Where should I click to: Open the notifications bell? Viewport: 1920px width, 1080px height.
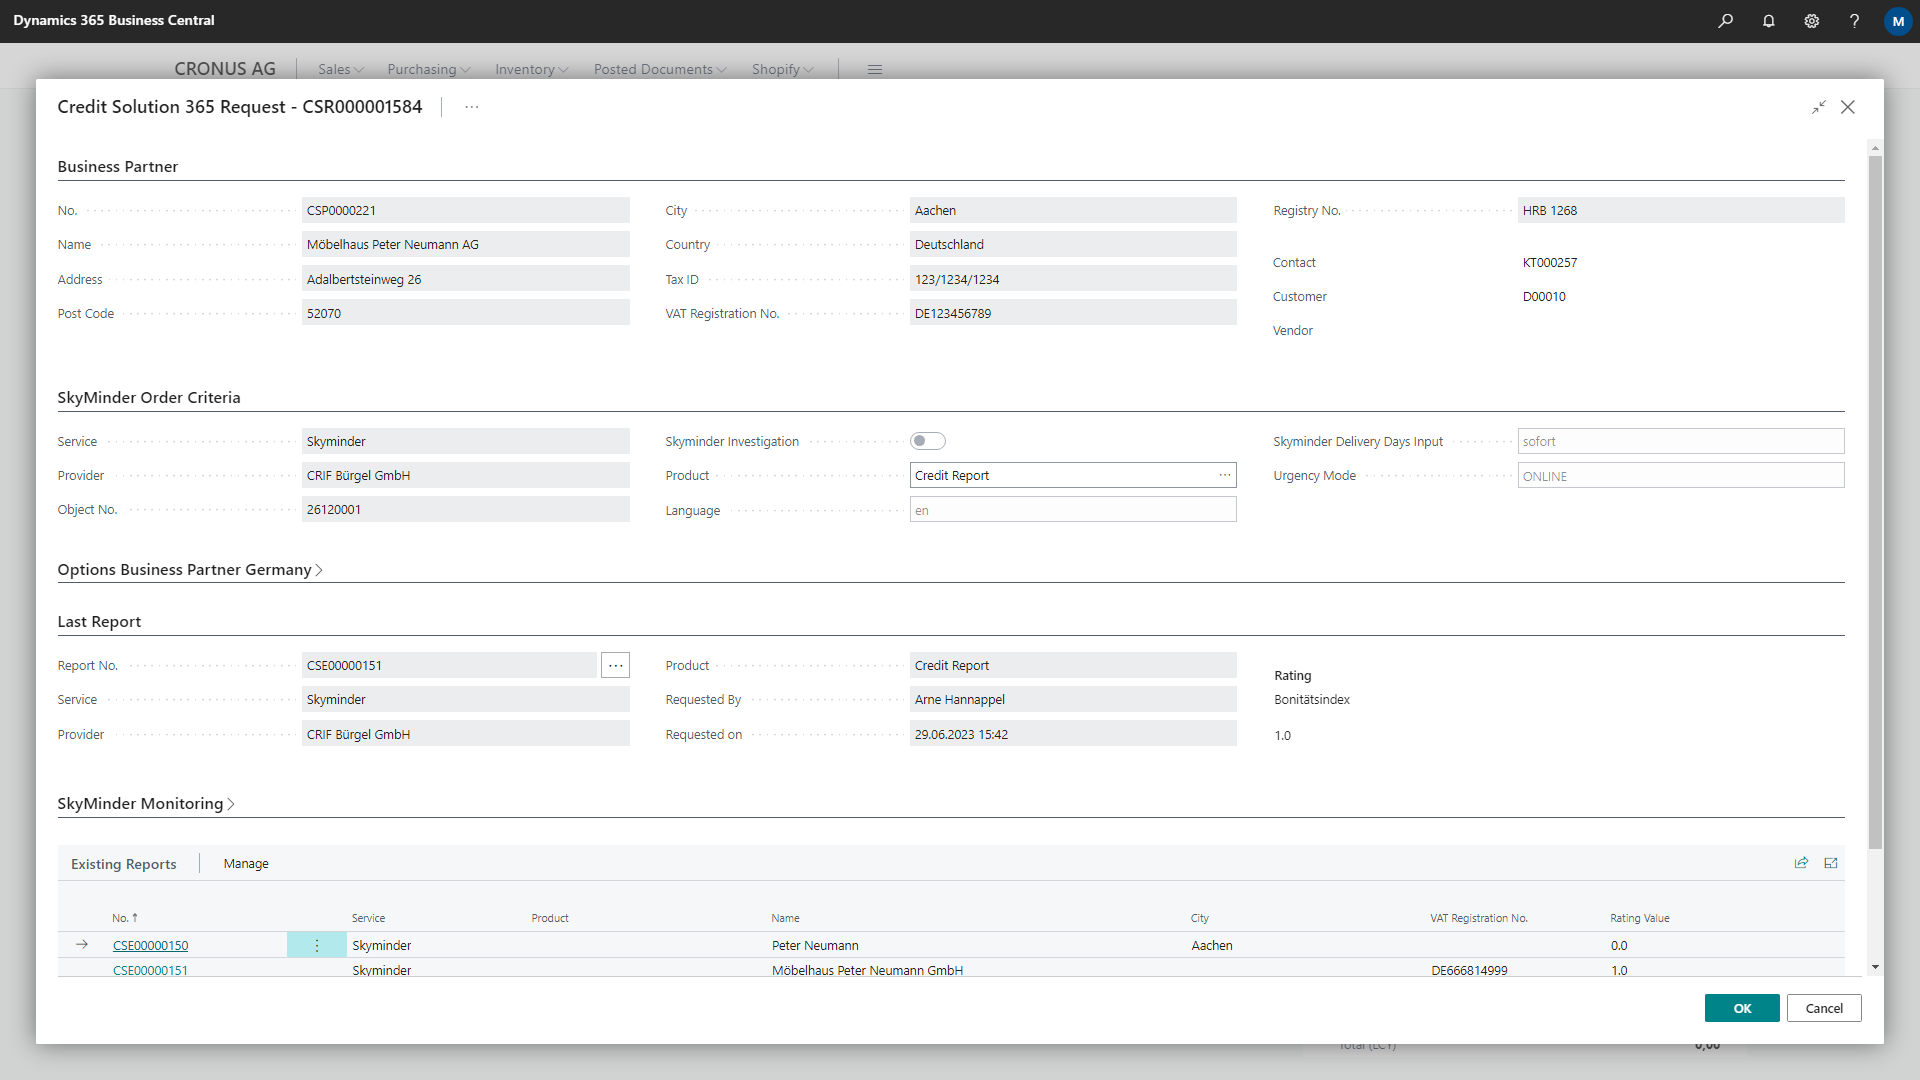click(1768, 20)
